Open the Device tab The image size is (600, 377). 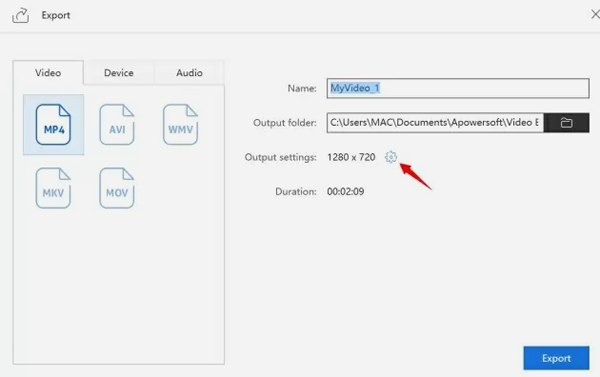pyautogui.click(x=119, y=73)
